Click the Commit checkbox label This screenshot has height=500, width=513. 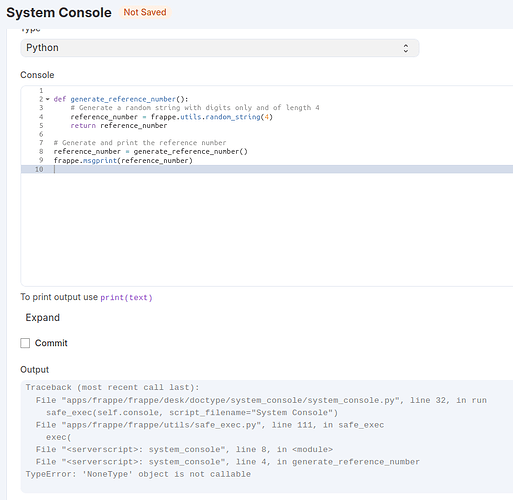(x=51, y=343)
